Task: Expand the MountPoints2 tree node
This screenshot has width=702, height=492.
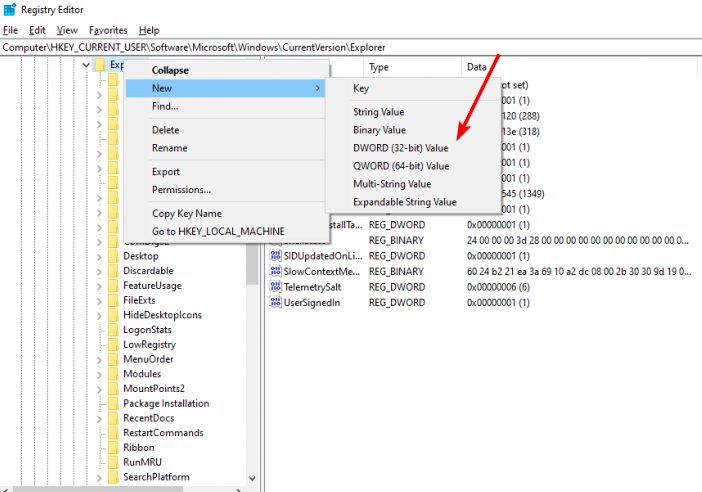Action: tap(99, 388)
